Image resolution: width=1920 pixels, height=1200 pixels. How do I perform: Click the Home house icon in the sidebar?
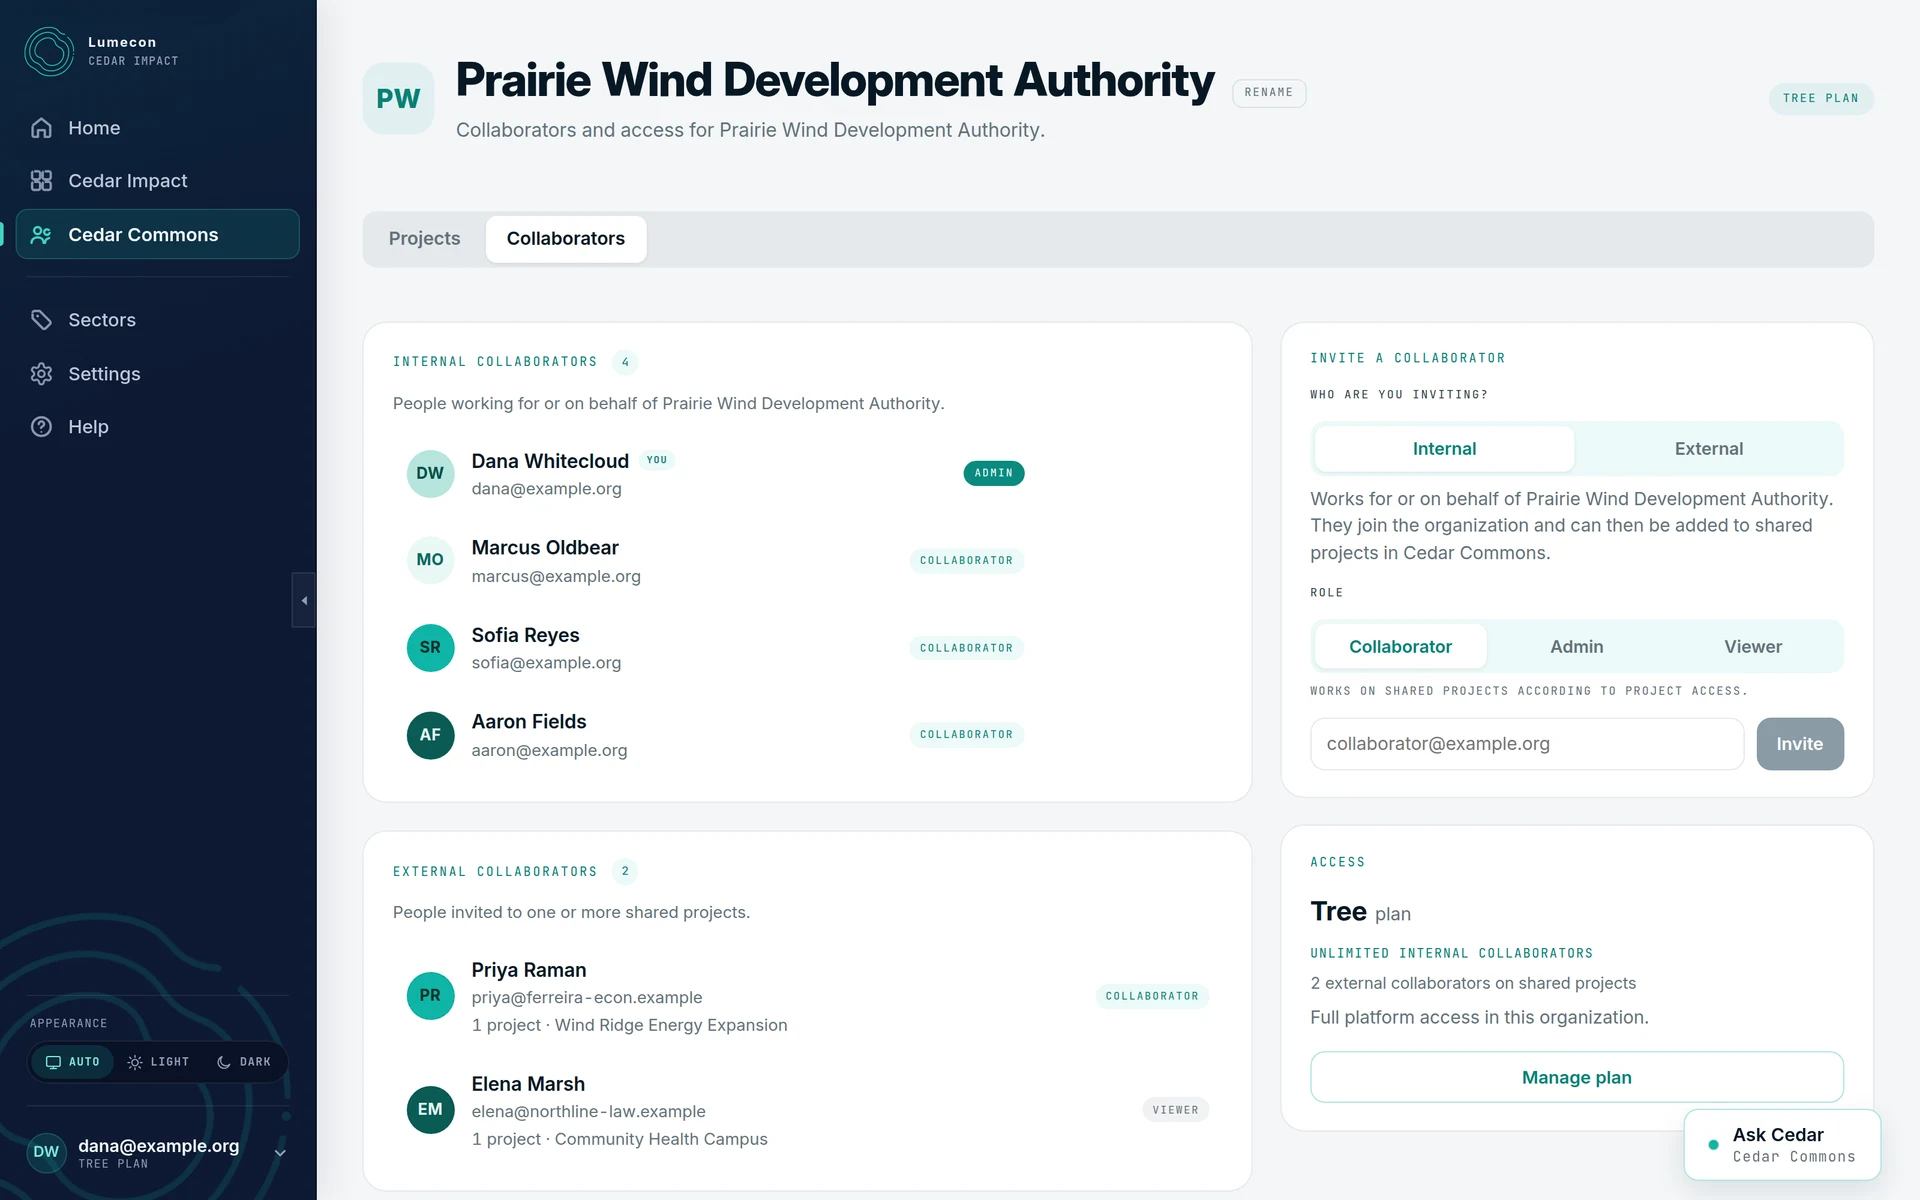(x=41, y=128)
